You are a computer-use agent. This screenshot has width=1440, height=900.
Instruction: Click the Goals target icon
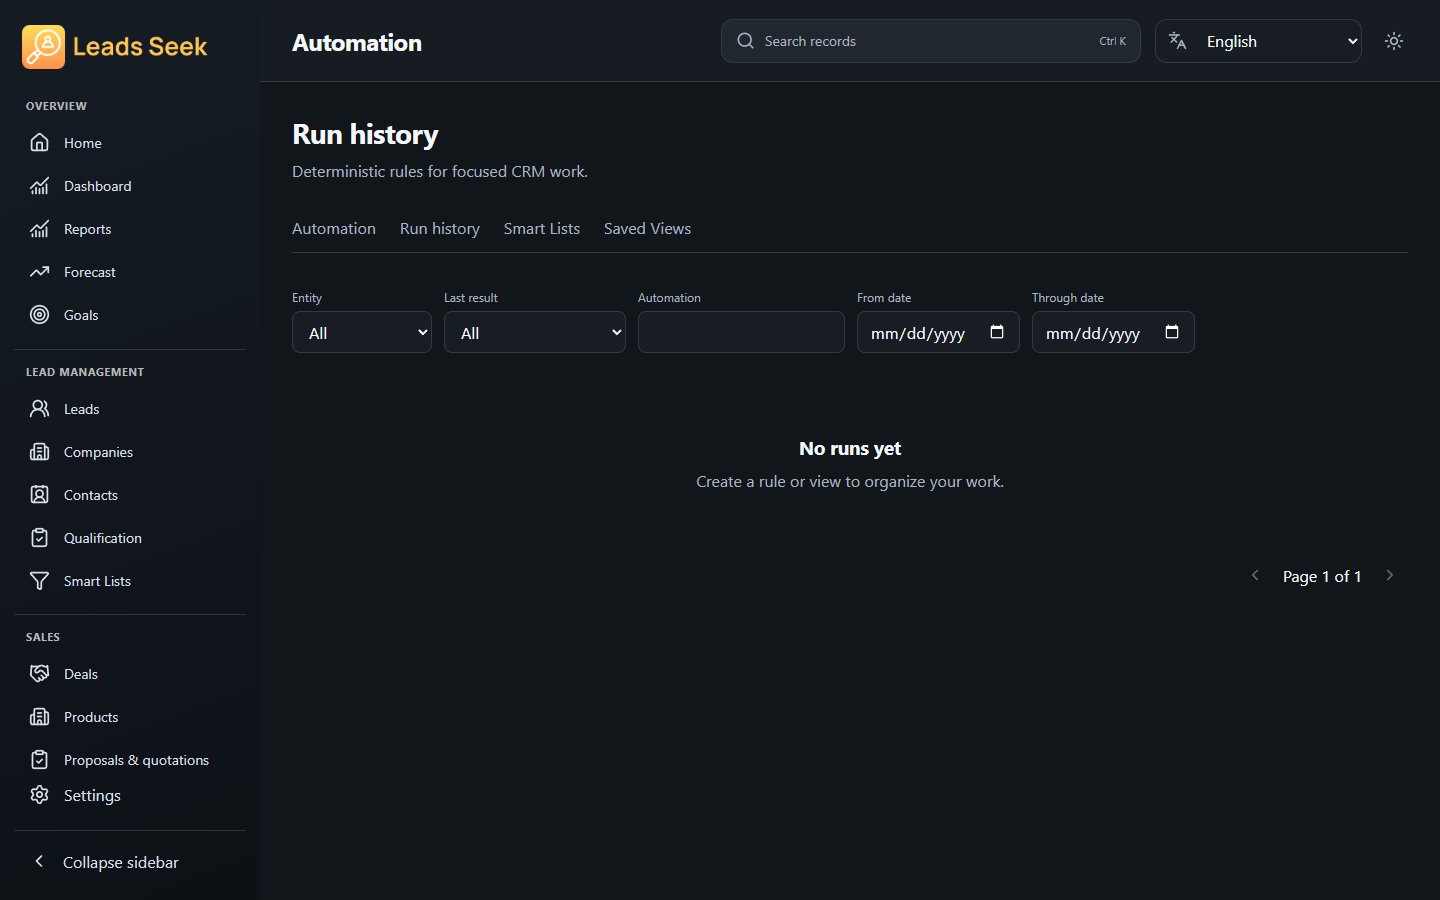point(39,315)
